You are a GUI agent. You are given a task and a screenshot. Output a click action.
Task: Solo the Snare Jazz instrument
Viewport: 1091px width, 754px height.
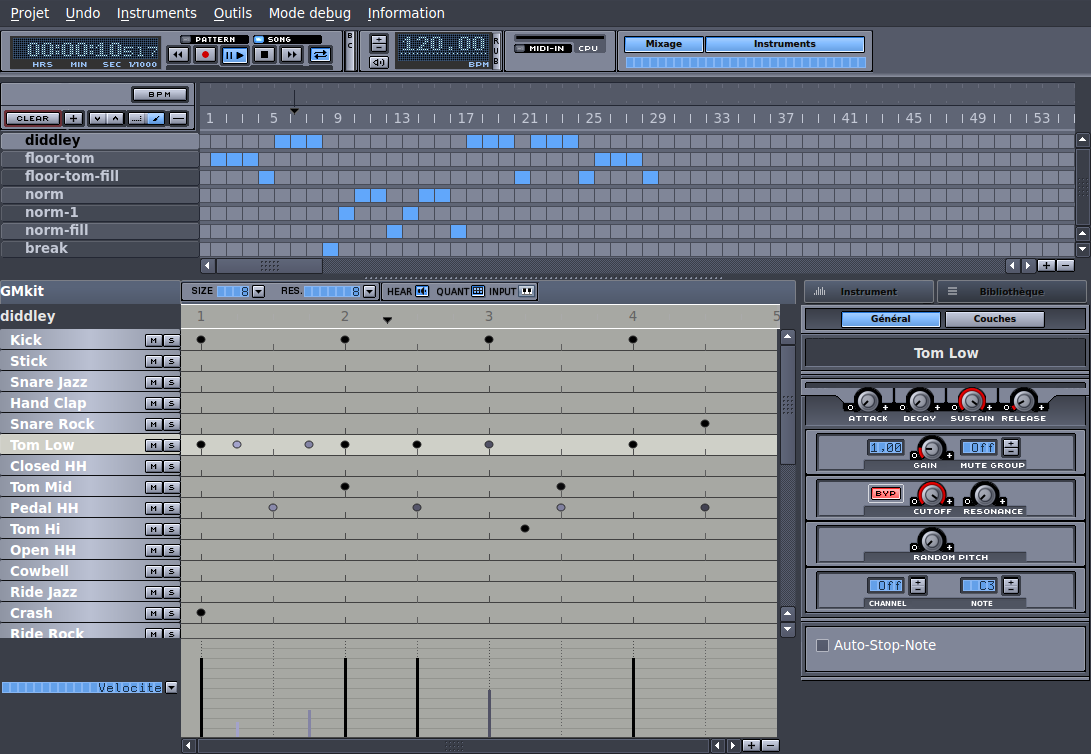tap(170, 383)
